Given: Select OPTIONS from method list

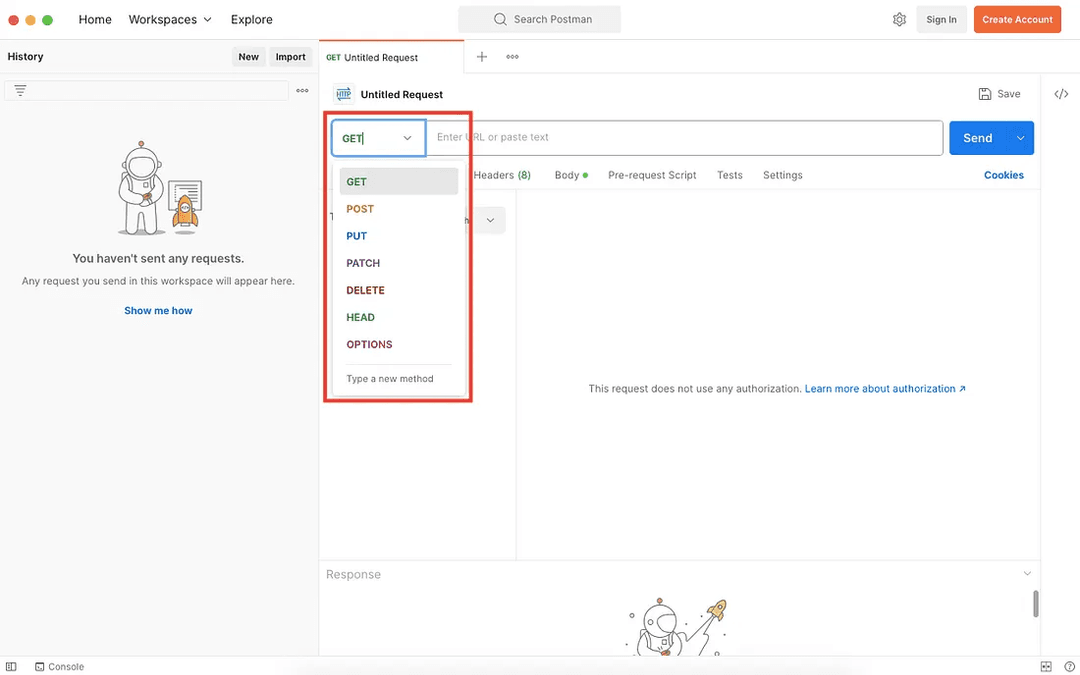Looking at the screenshot, I should [x=399, y=344].
